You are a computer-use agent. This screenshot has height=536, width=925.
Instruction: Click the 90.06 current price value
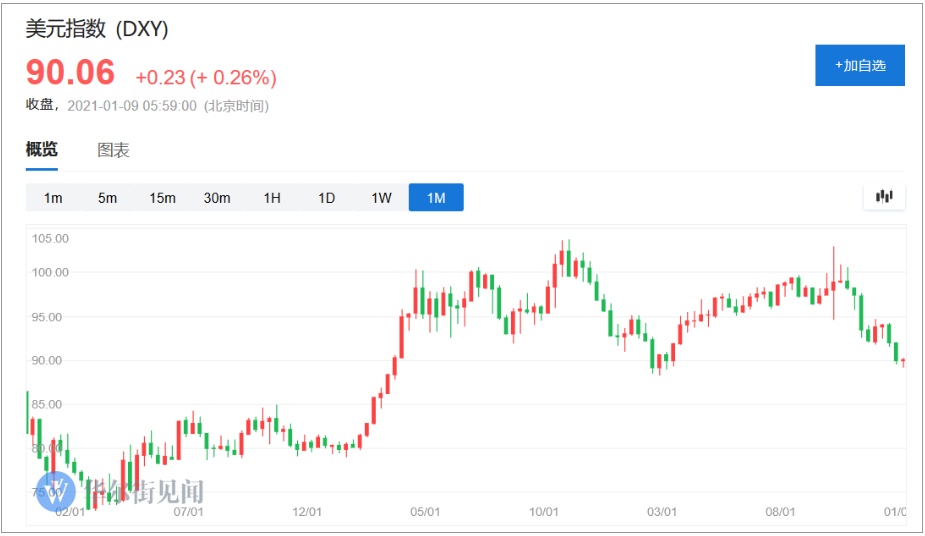click(70, 73)
